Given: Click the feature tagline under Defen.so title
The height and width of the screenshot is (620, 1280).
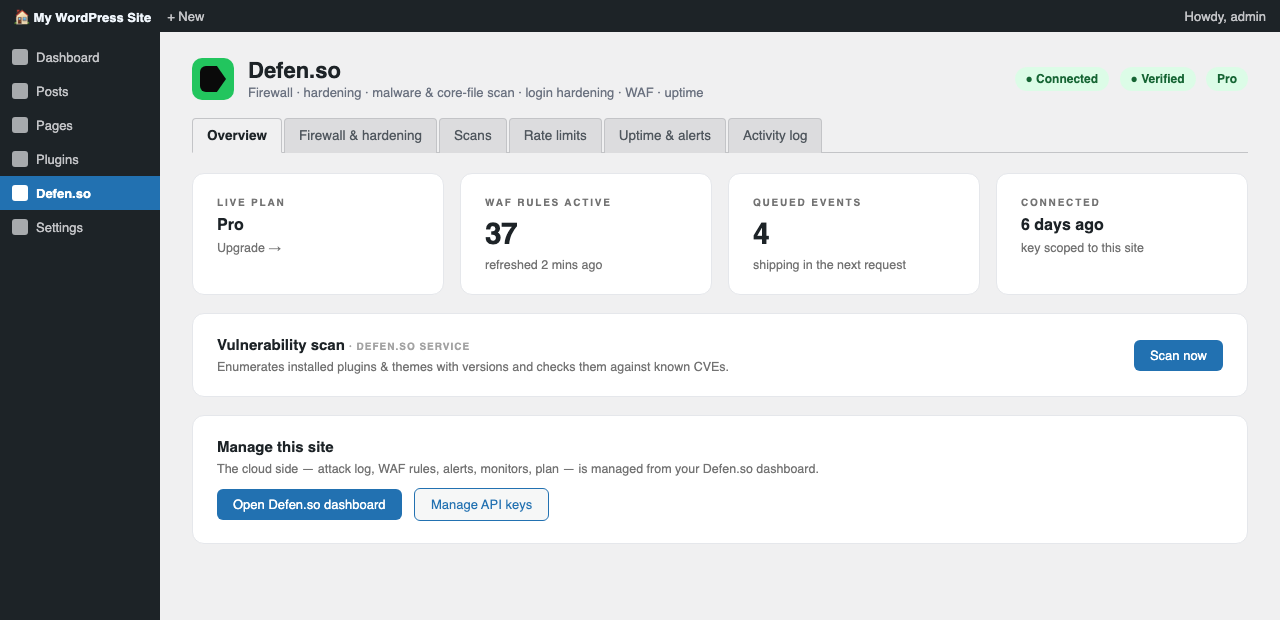Looking at the screenshot, I should tap(475, 93).
